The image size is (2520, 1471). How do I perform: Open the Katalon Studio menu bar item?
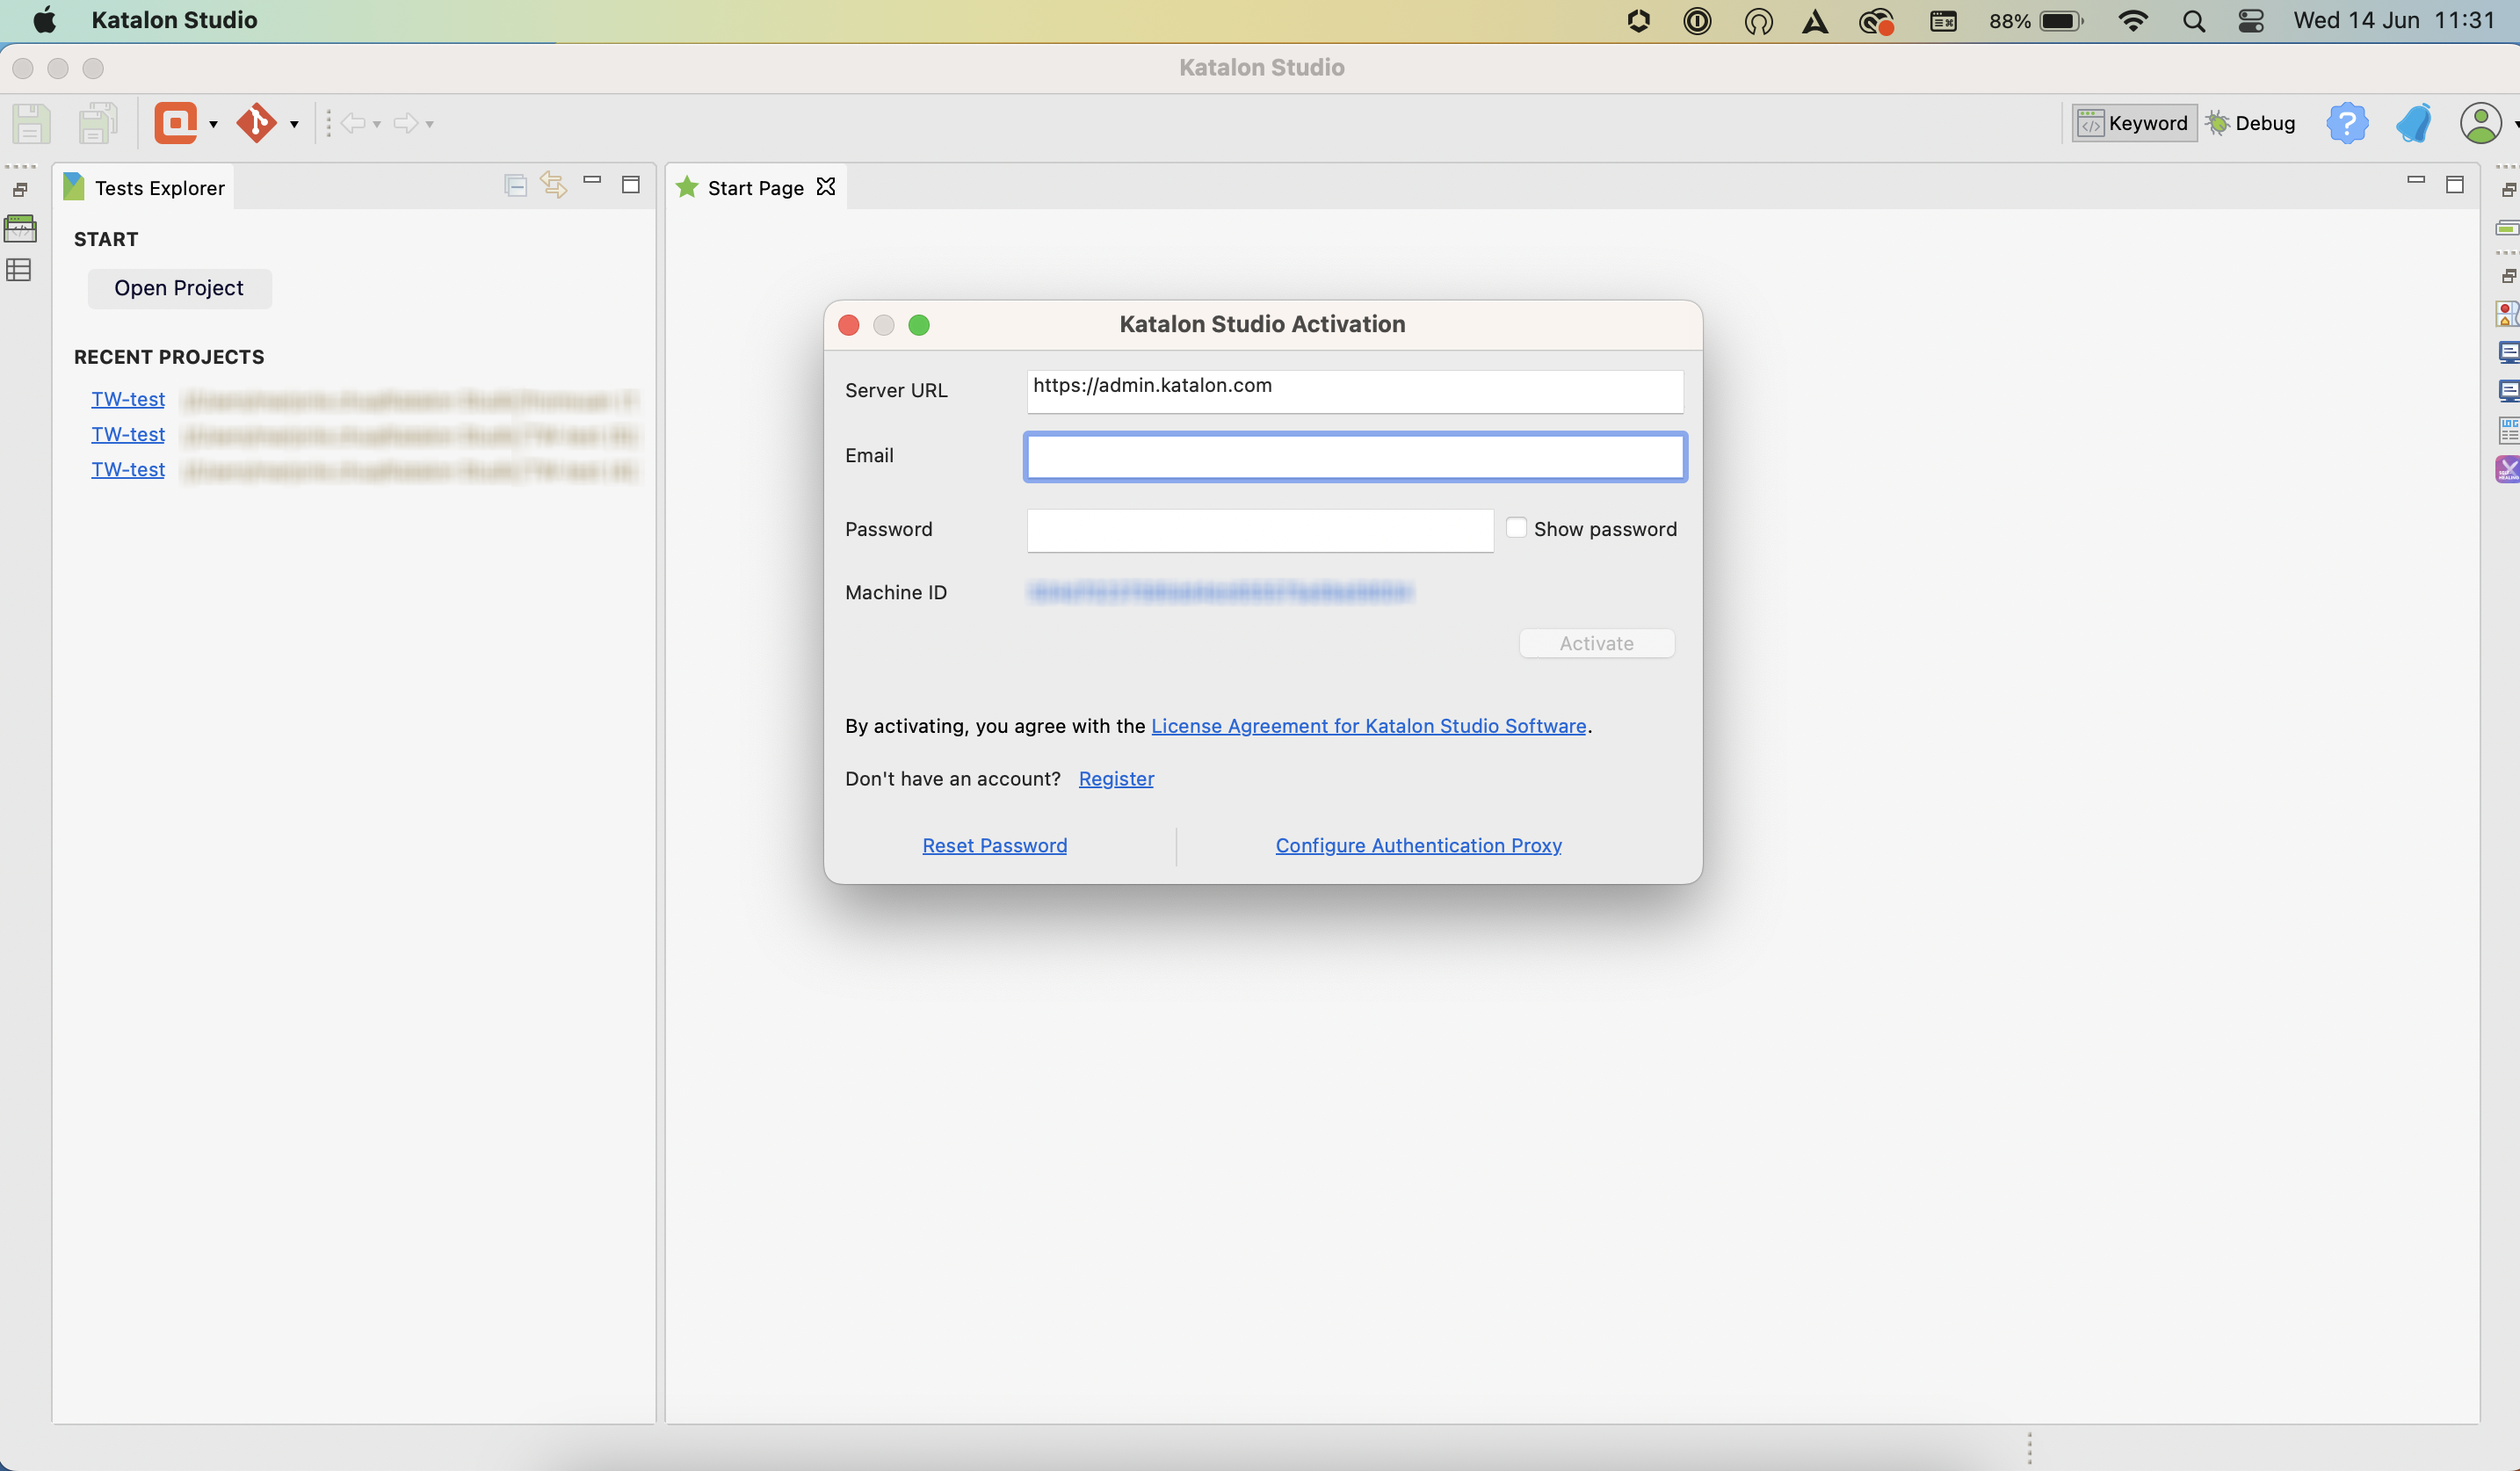coord(174,20)
